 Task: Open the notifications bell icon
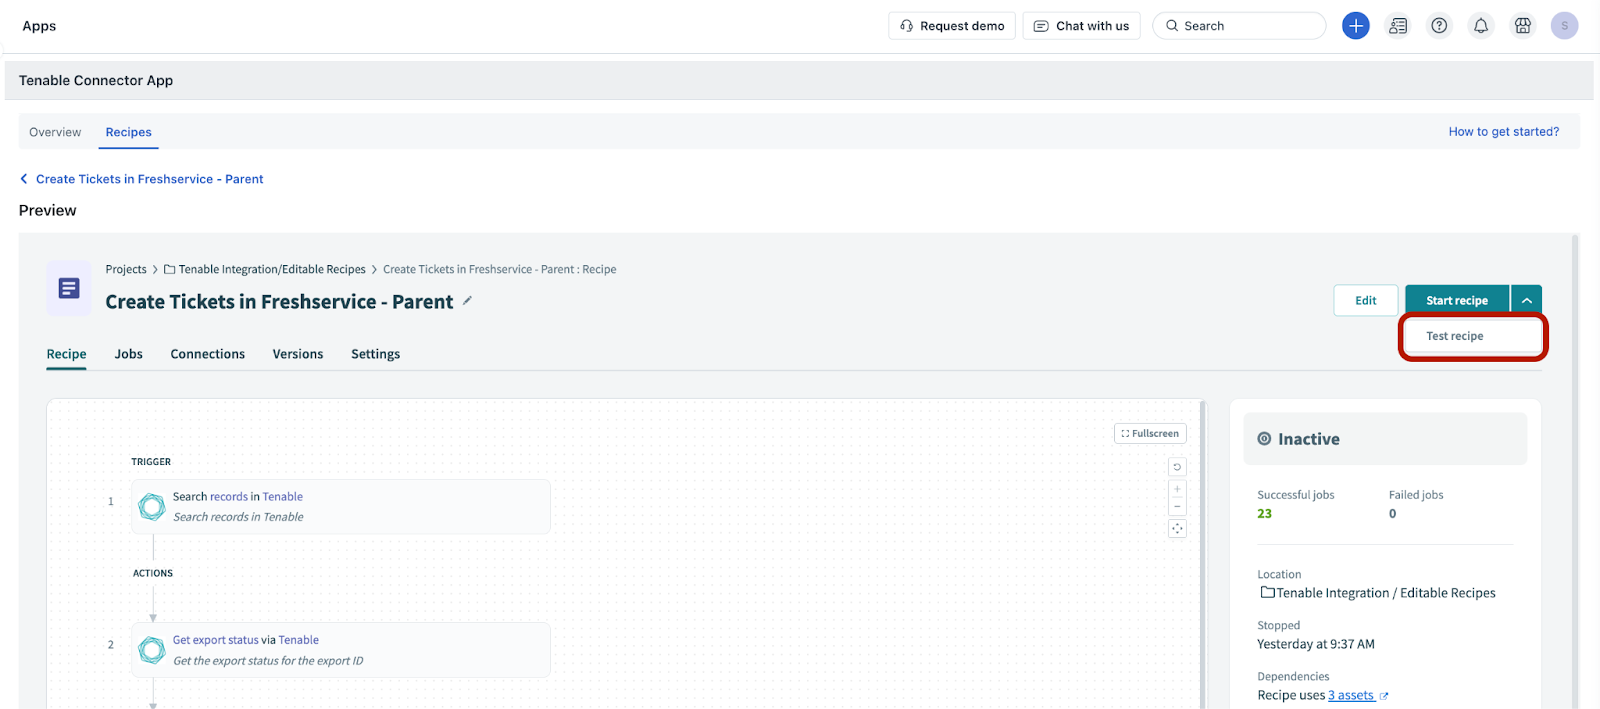1481,26
